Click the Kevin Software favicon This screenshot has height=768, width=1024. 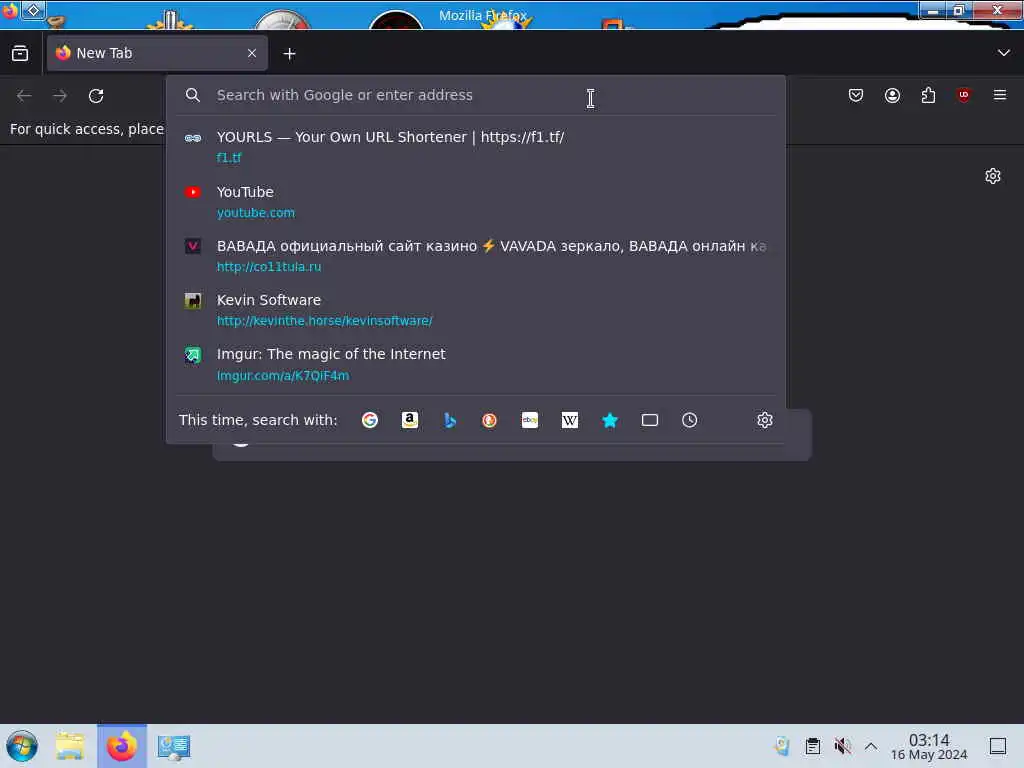193,300
